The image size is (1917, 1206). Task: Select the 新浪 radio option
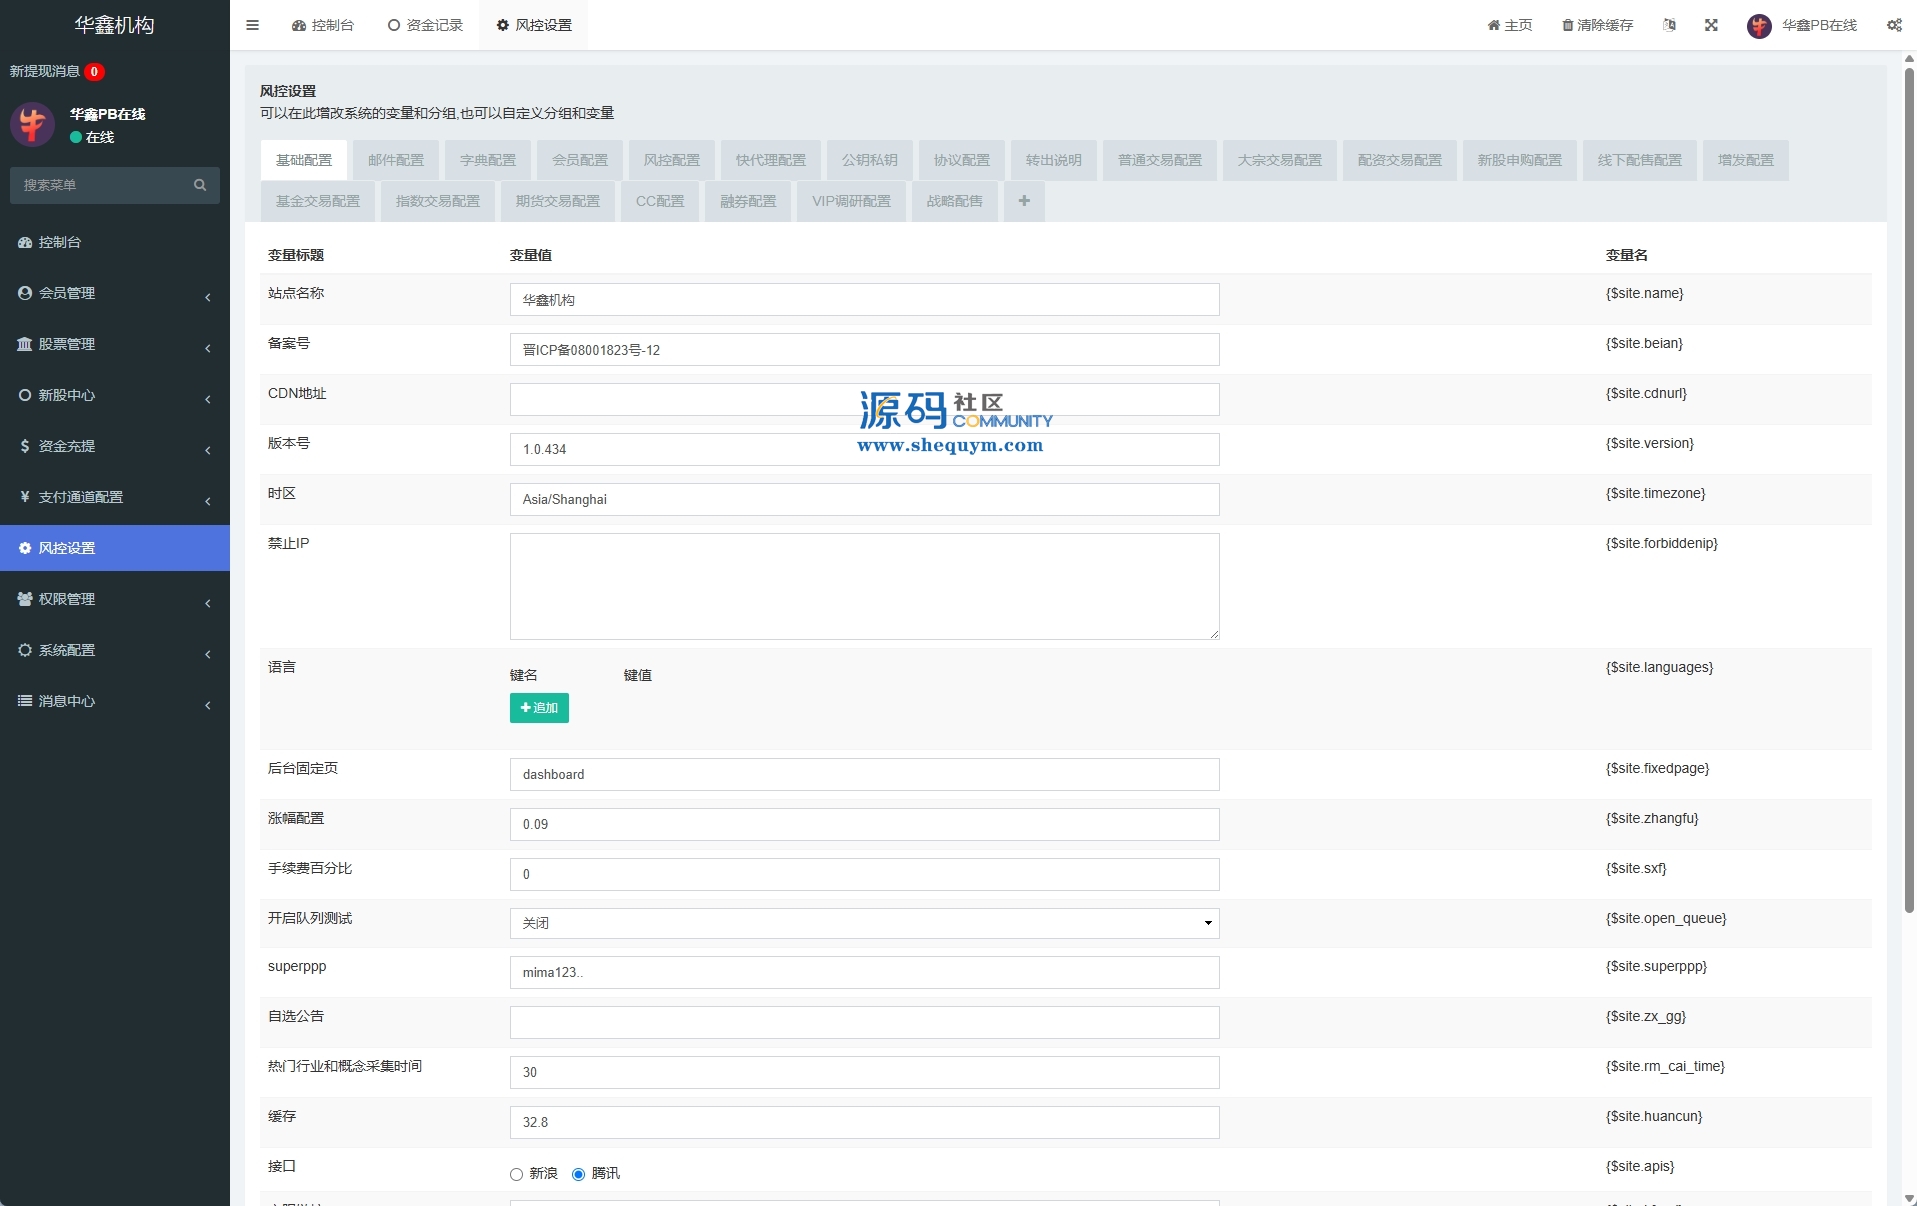click(x=517, y=1174)
